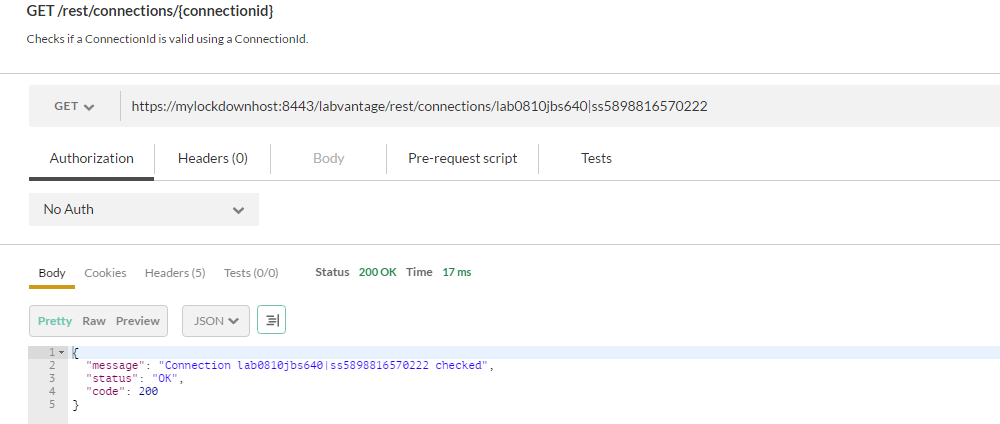This screenshot has width=1000, height=424.
Task: Open the GET method dropdown
Action: coord(74,106)
